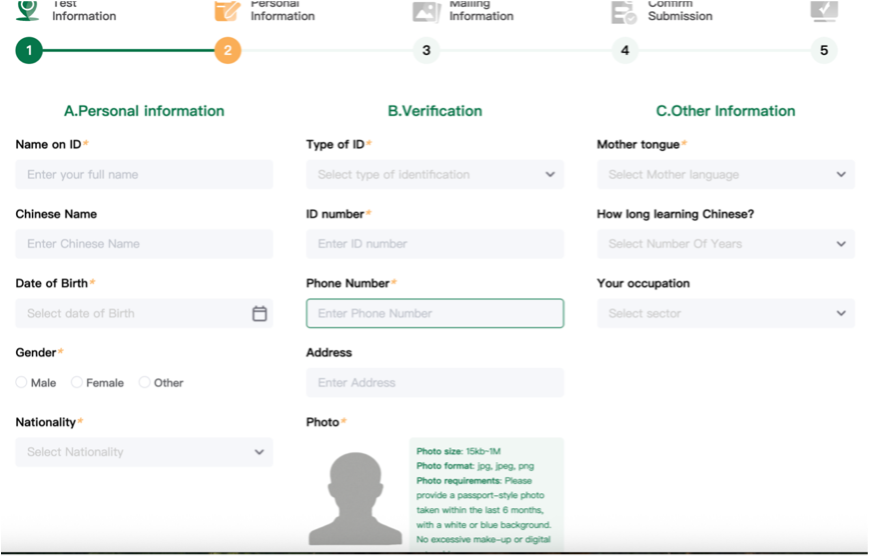Screen dimensions: 870x559
Task: Open the calendar icon in Date of Birth
Action: coord(259,313)
